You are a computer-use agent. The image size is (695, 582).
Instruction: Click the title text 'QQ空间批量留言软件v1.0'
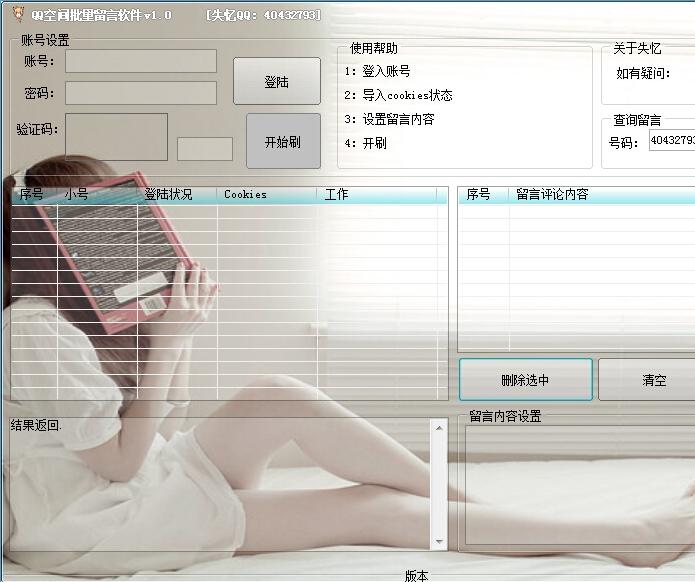pos(101,15)
